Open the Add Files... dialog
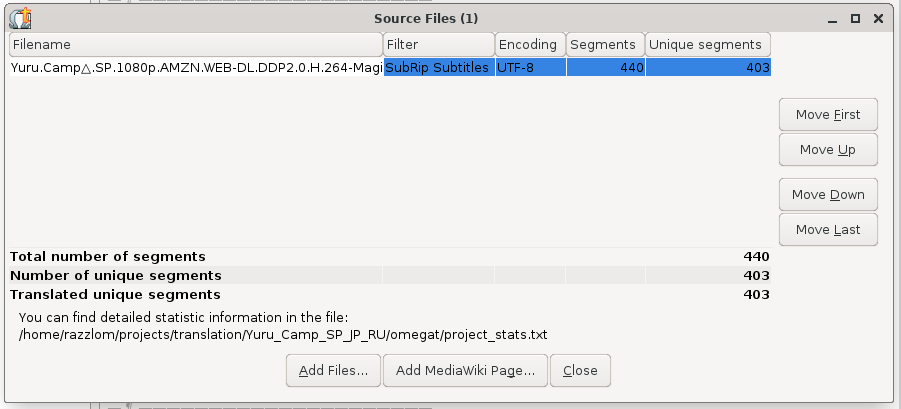901x409 pixels. pos(333,371)
